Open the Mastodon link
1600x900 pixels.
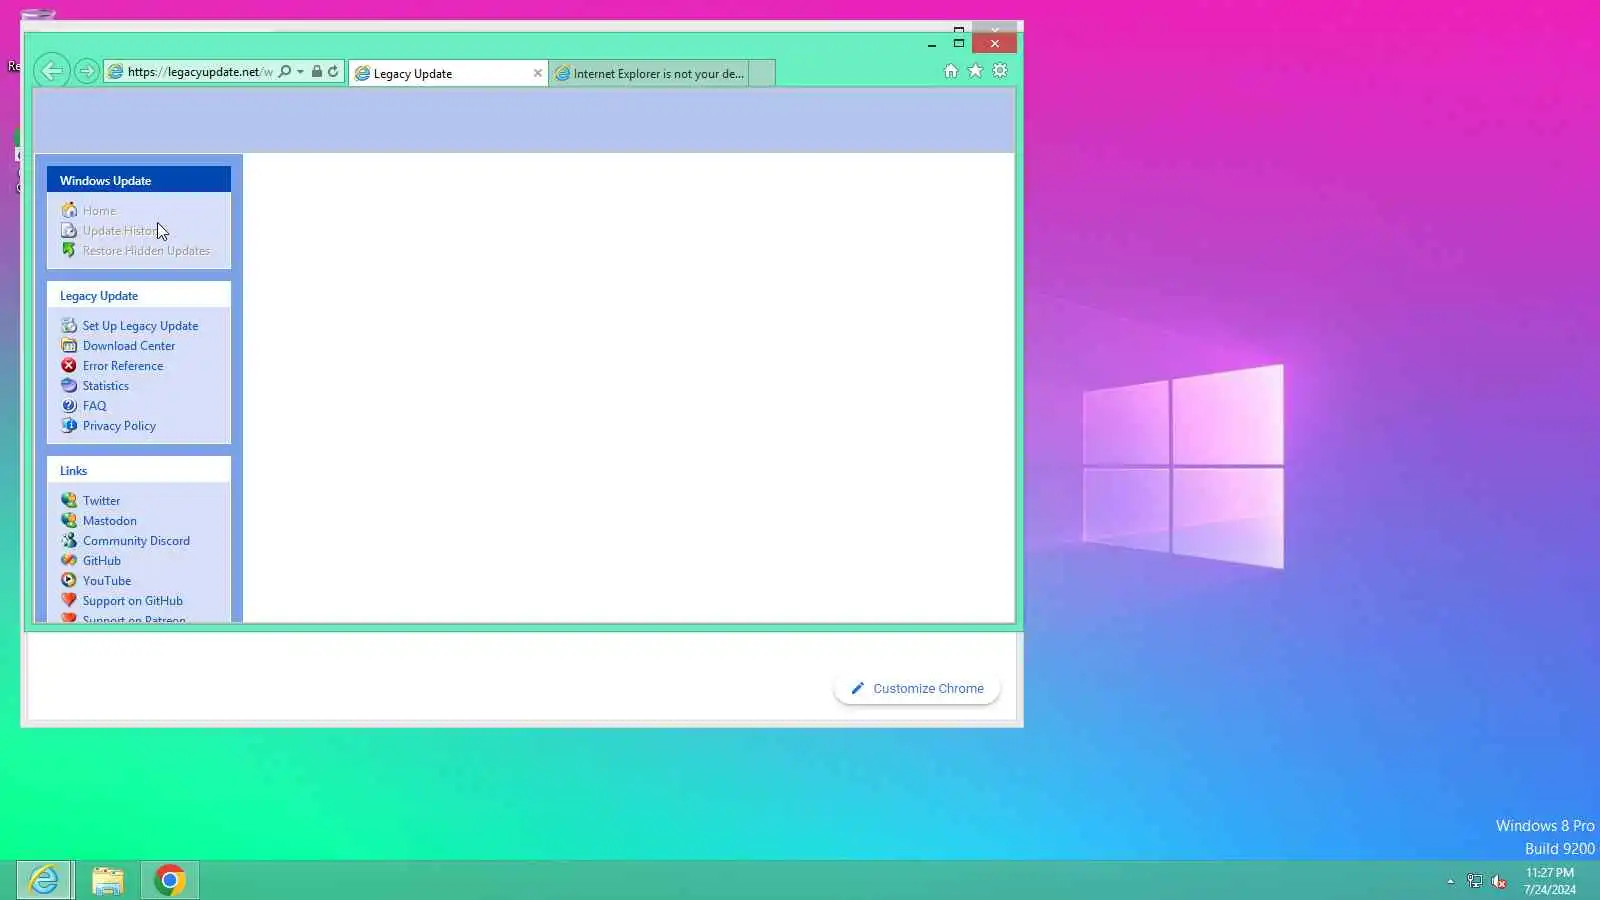(110, 520)
